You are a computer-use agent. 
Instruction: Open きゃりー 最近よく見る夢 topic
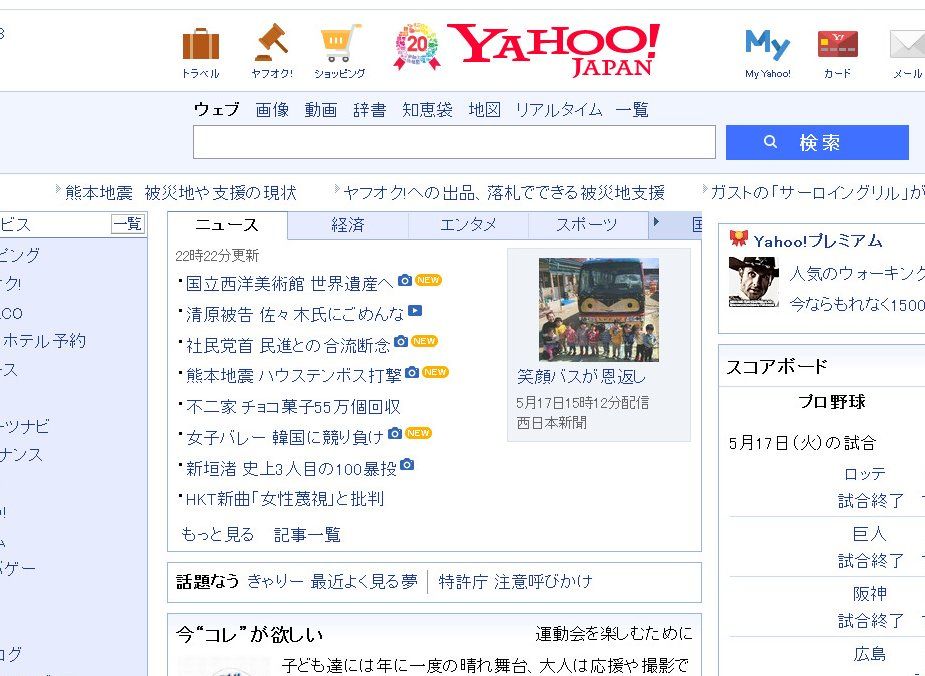[332, 582]
